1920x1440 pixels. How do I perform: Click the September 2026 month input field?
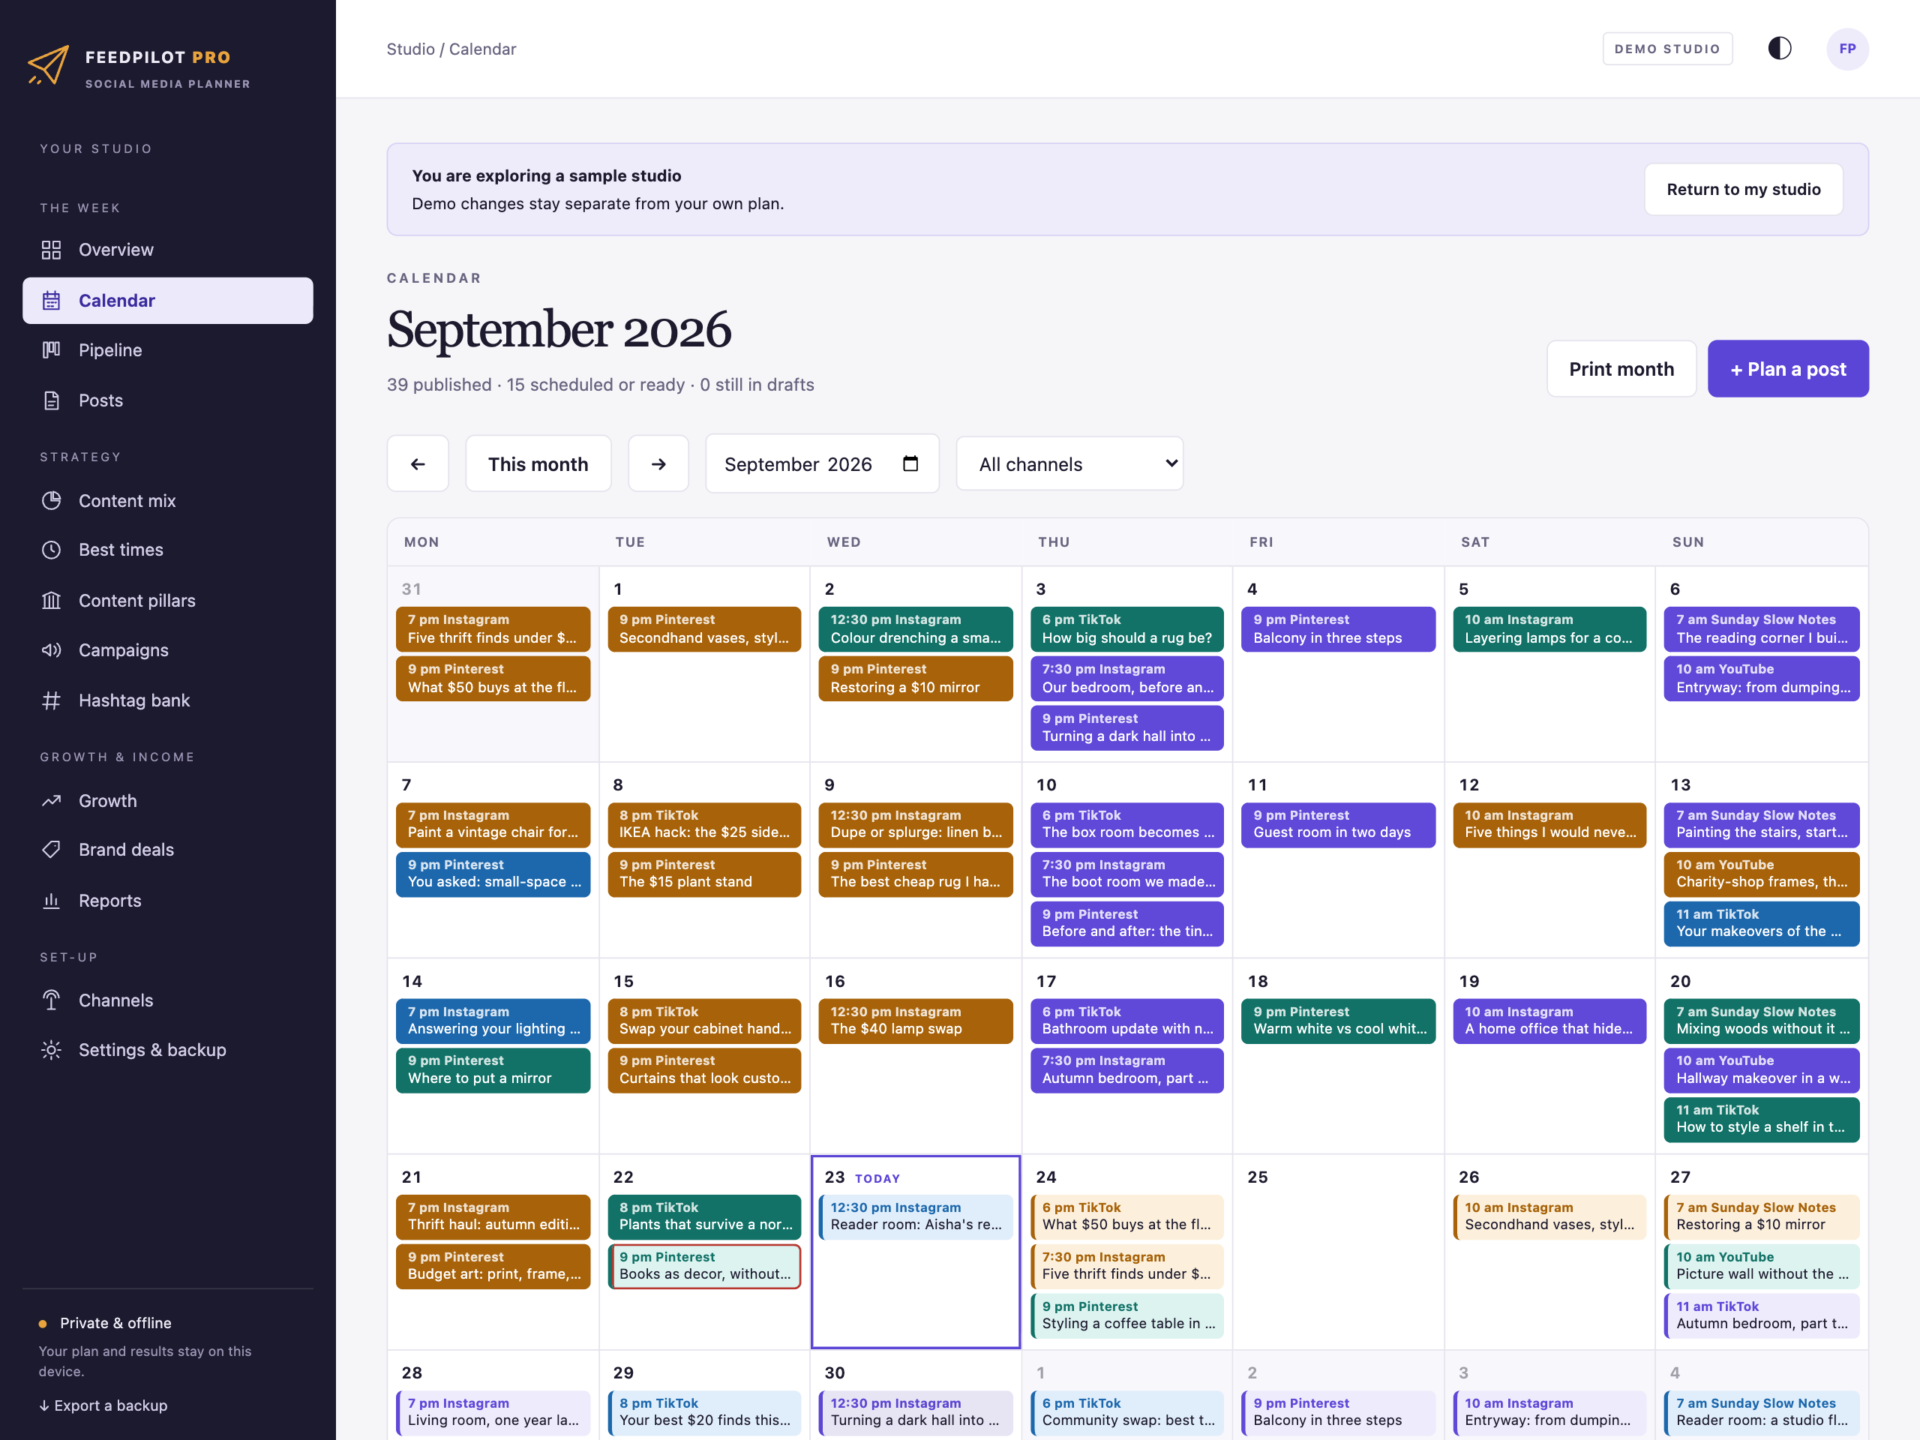tap(822, 464)
